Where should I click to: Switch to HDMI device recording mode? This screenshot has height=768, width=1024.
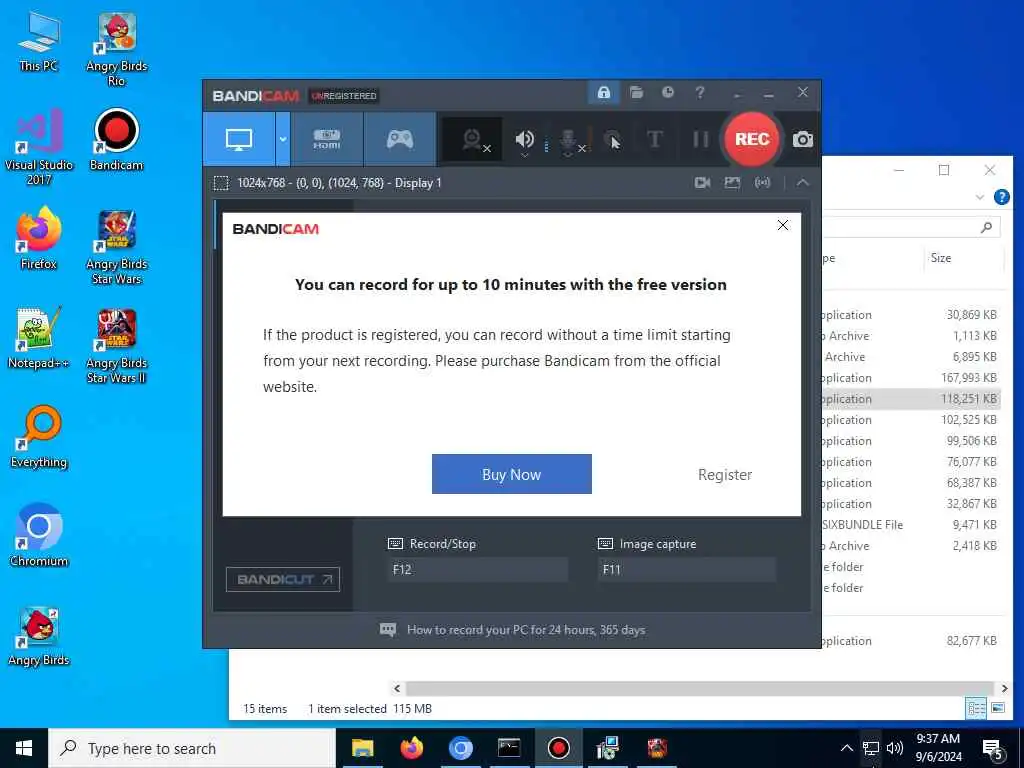click(x=327, y=139)
